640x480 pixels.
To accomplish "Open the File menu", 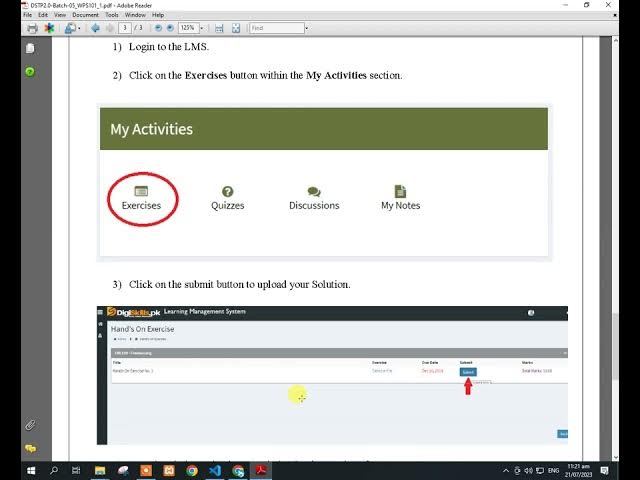I will point(28,15).
